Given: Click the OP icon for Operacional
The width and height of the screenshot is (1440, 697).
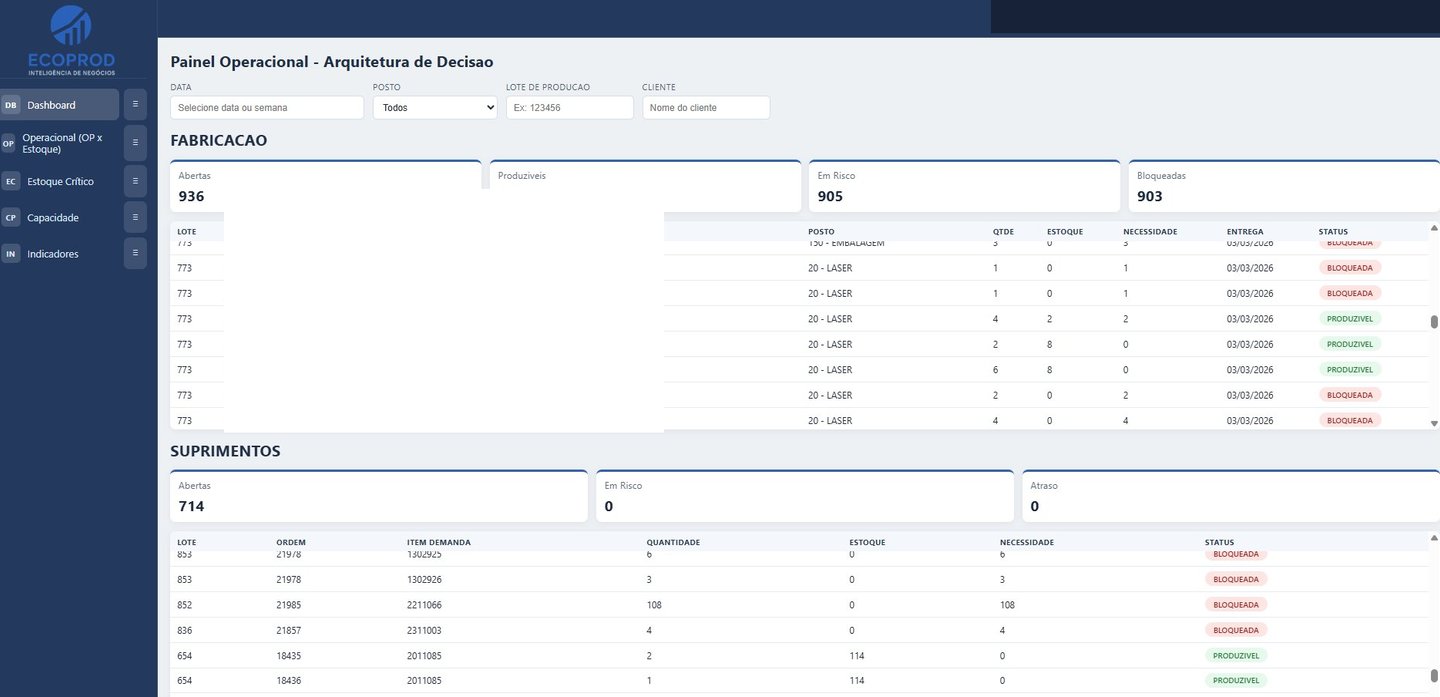Looking at the screenshot, I should pos(9,143).
